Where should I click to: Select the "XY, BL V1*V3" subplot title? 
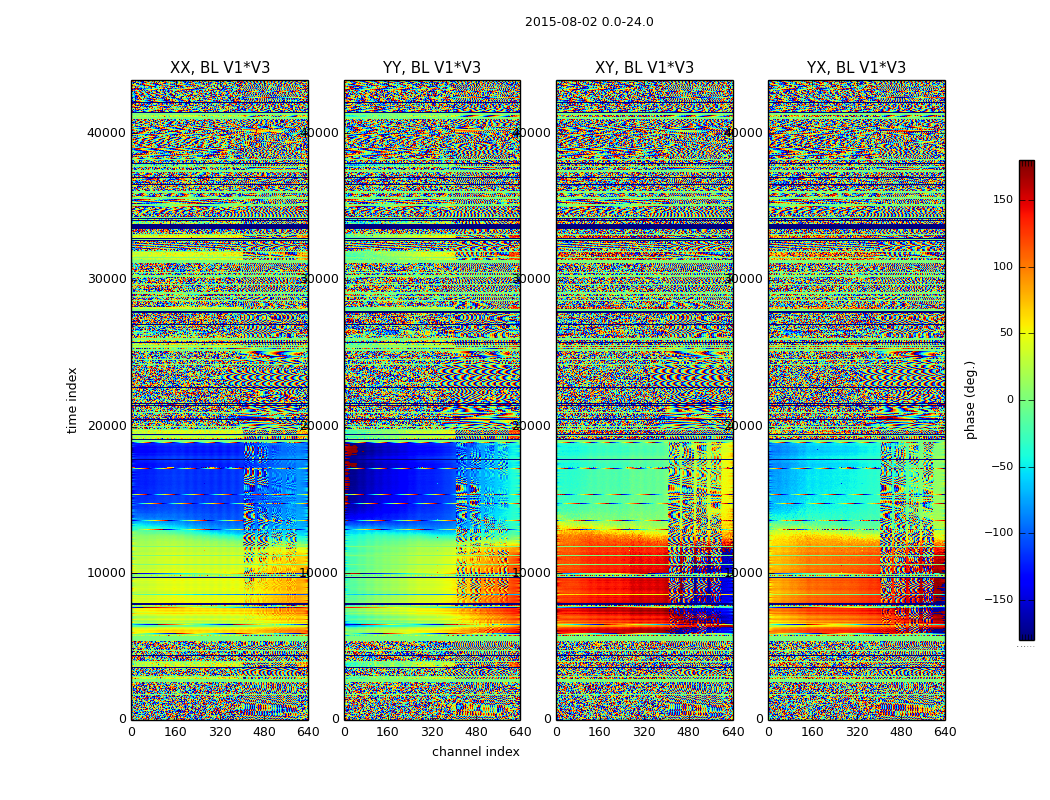coord(644,68)
